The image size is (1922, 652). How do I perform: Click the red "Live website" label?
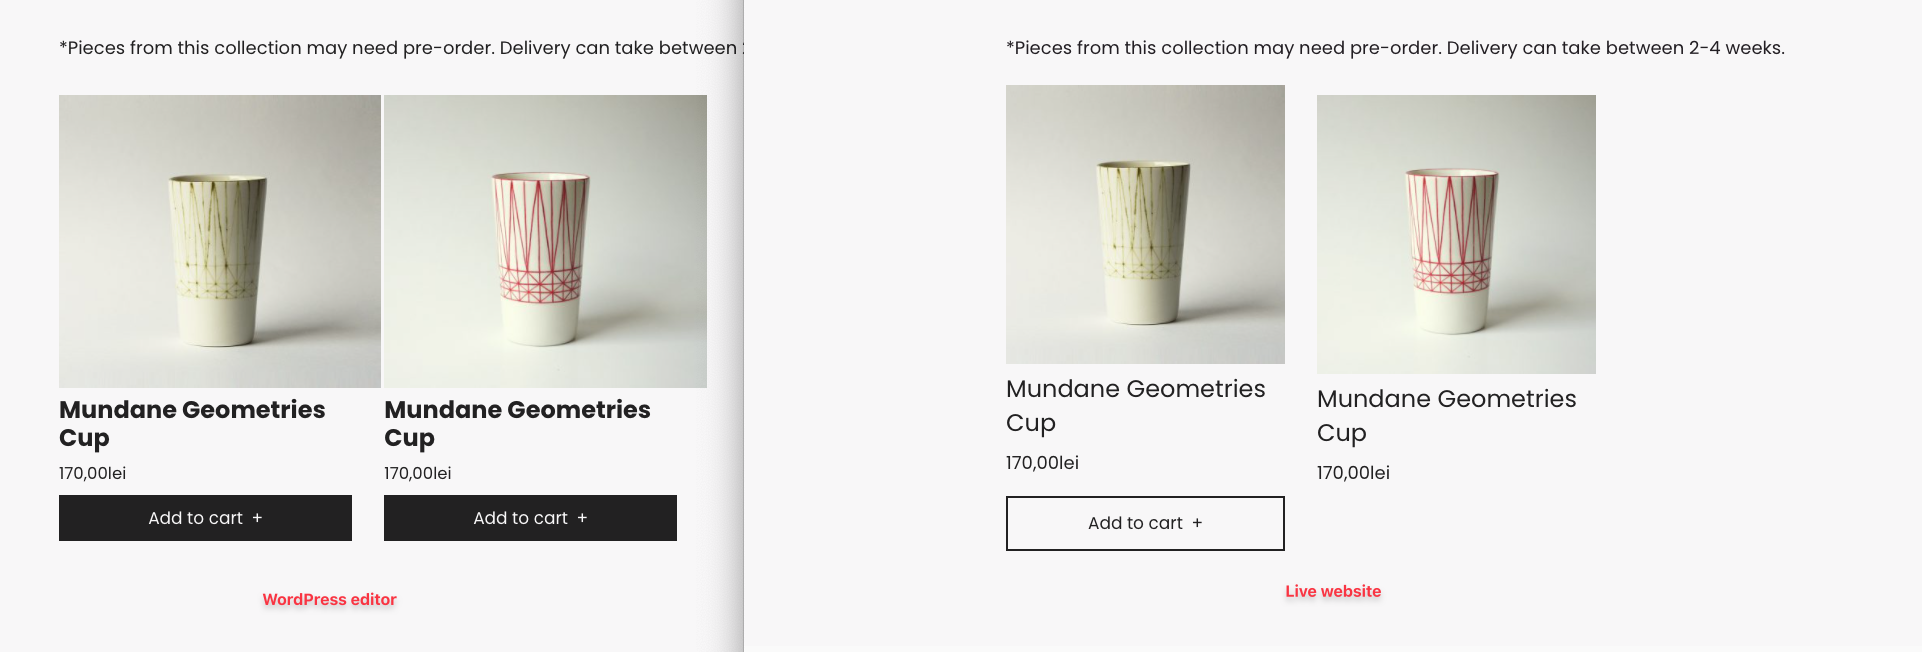pos(1333,591)
